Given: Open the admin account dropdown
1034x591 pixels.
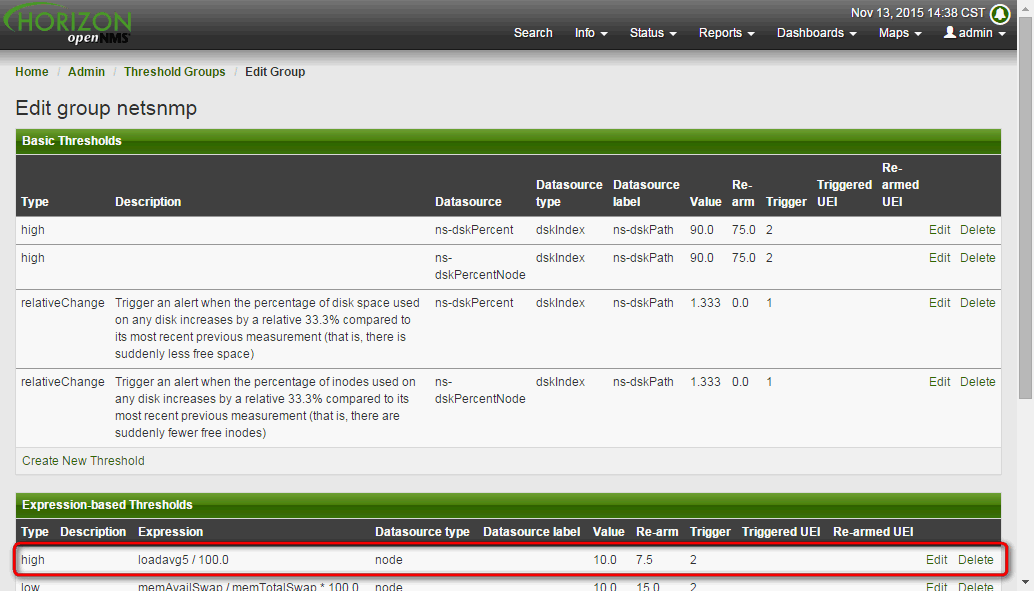Looking at the screenshot, I should [975, 32].
